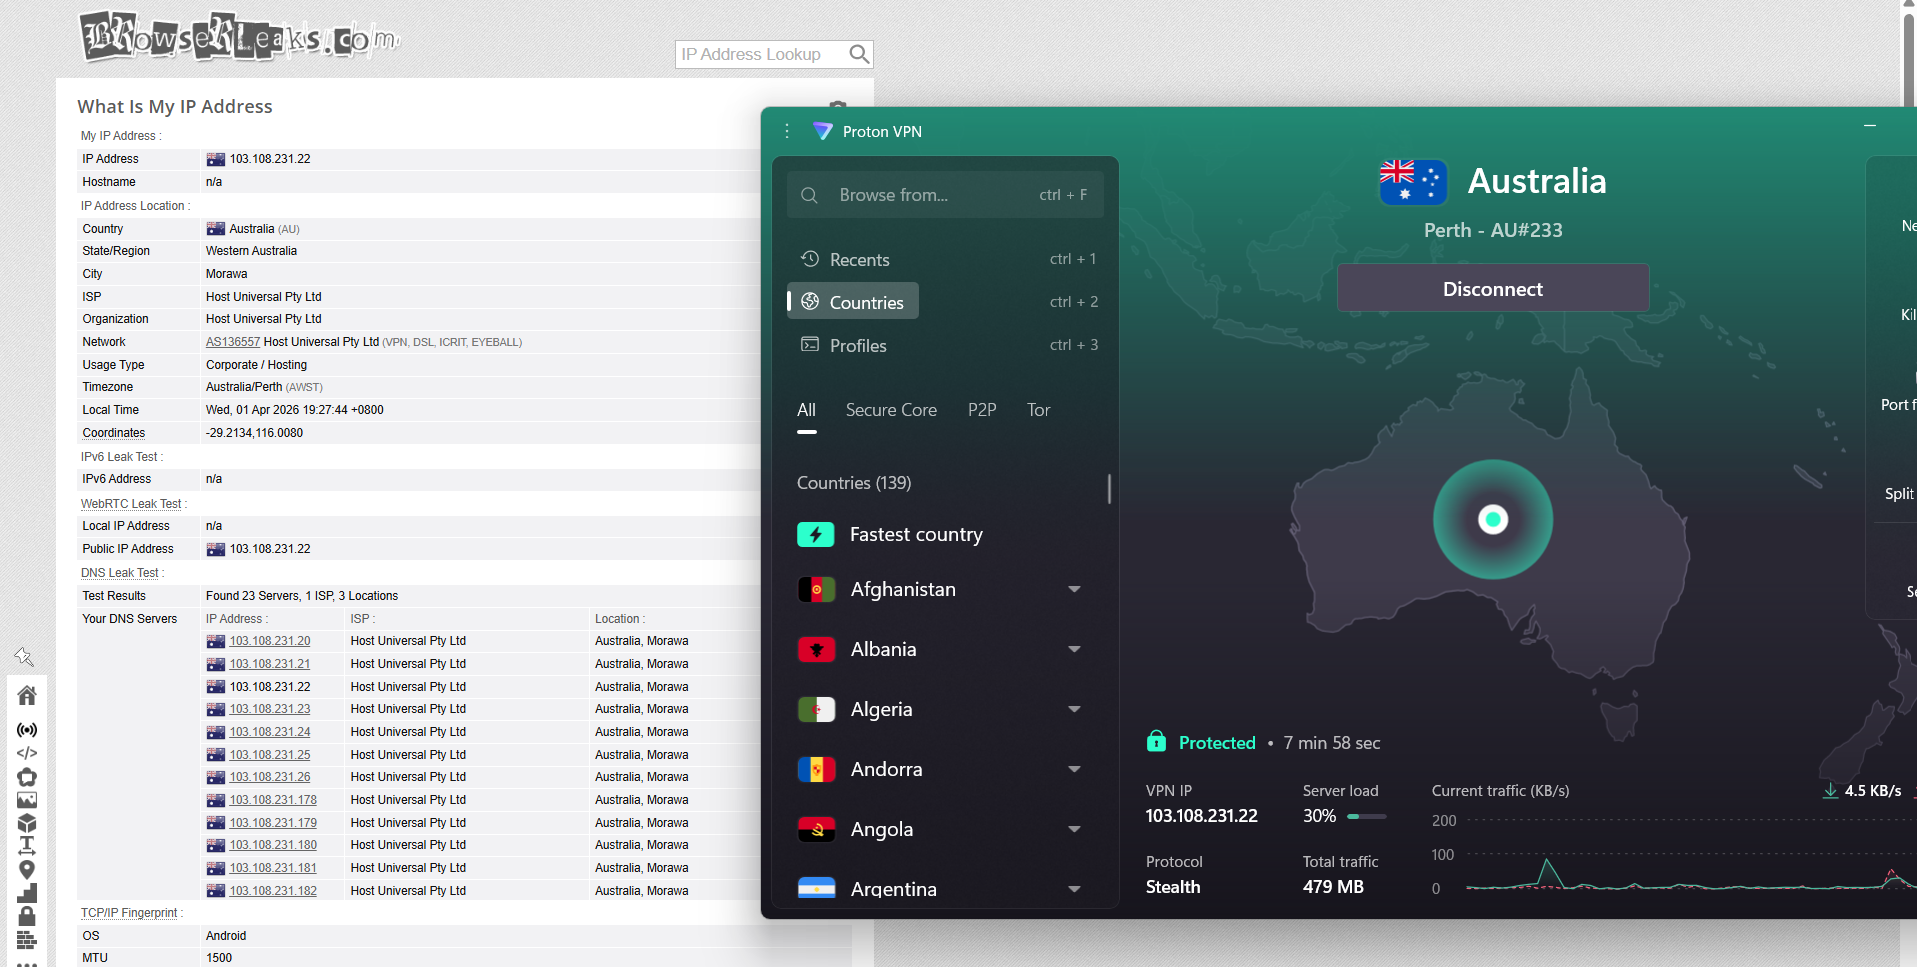Open Proton VPN options via three-dot menu
The height and width of the screenshot is (967, 1917).
tap(786, 131)
